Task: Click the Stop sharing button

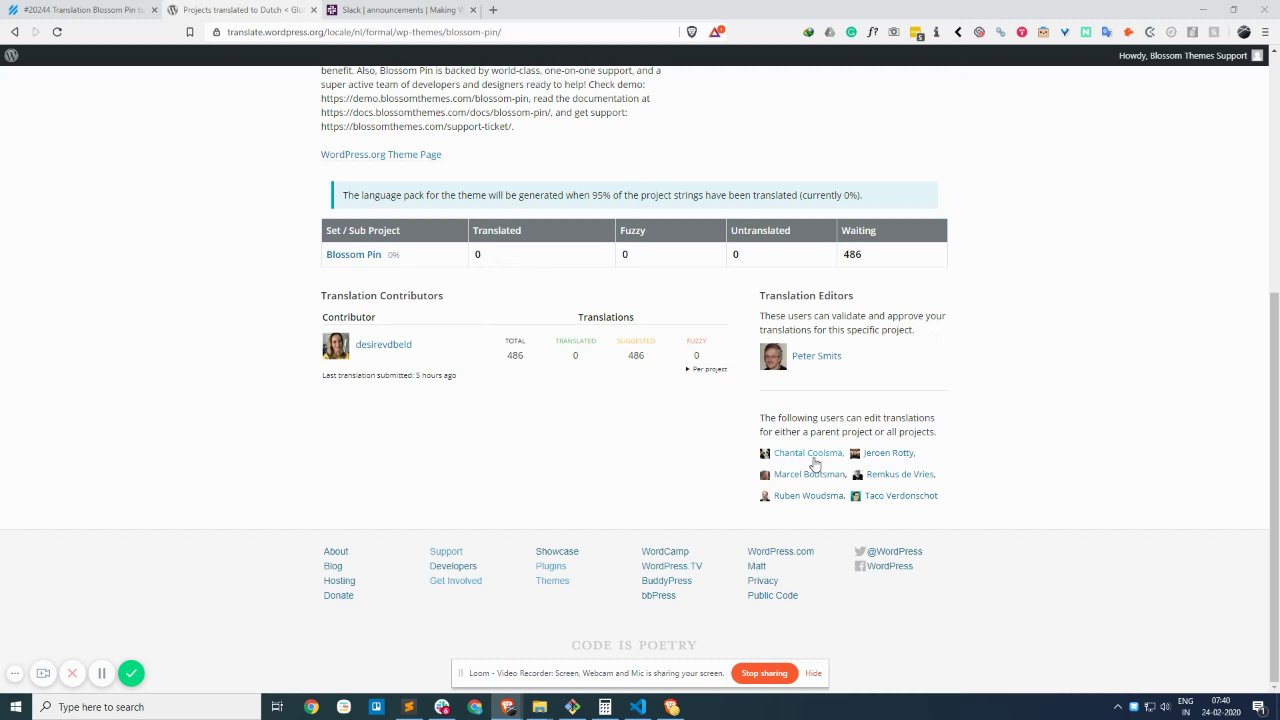Action: [x=764, y=673]
